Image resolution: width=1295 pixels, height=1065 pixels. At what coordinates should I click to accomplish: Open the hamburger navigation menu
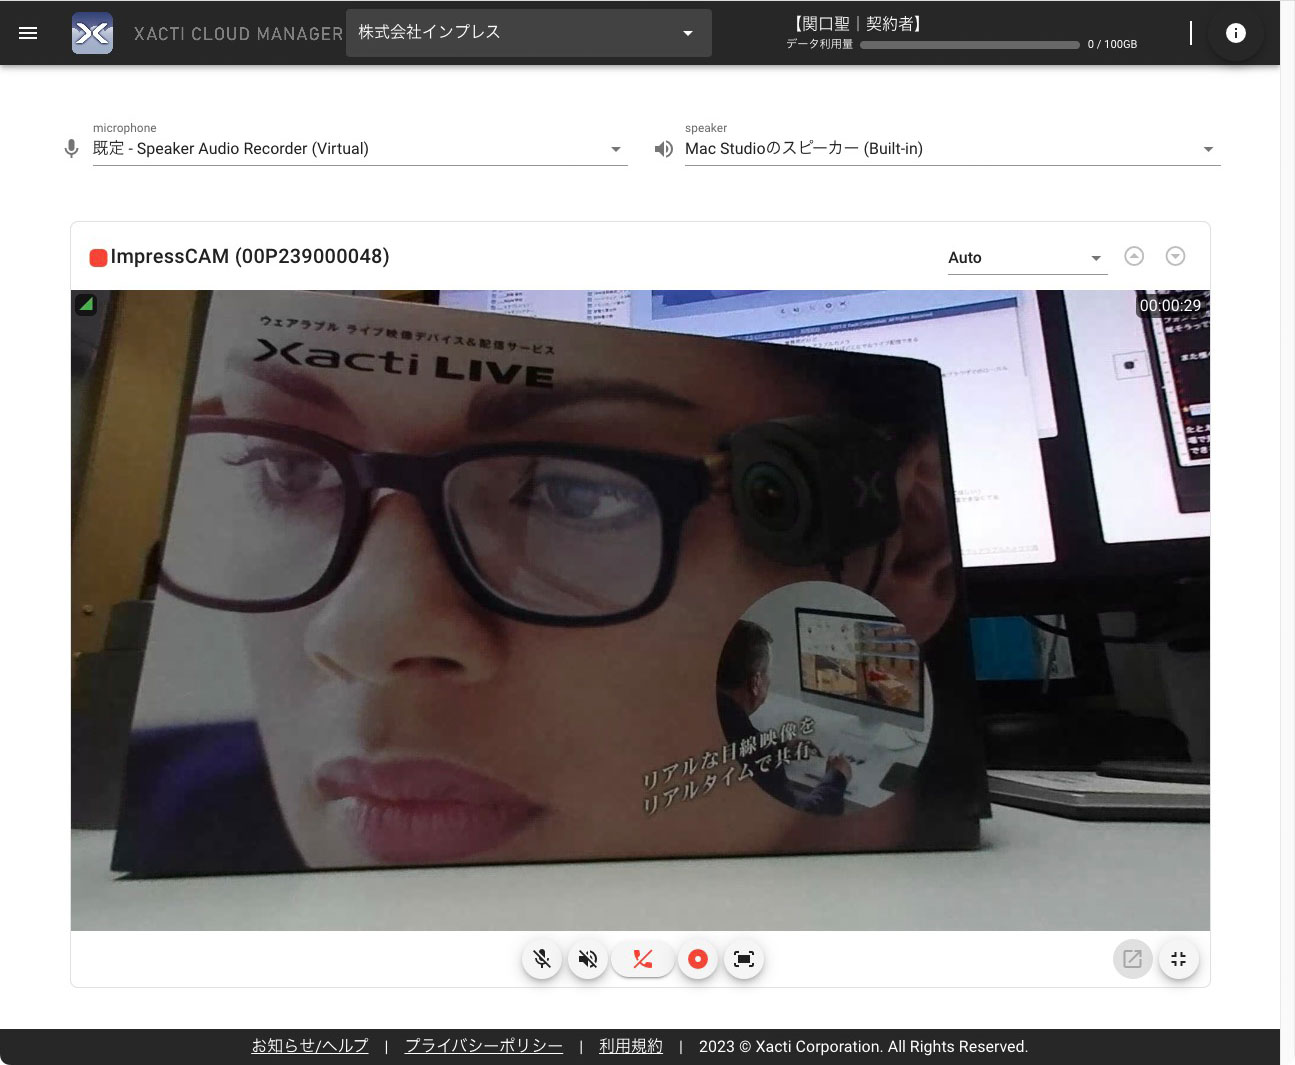28,33
